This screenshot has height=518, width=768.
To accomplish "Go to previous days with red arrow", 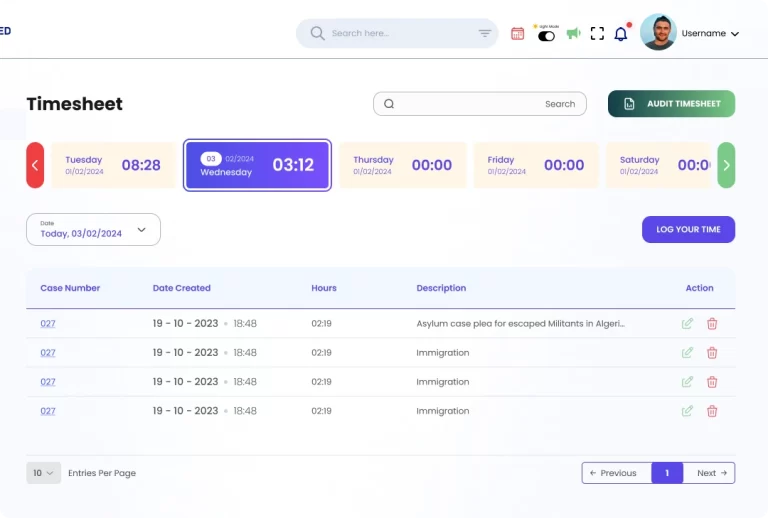I will (x=35, y=165).
